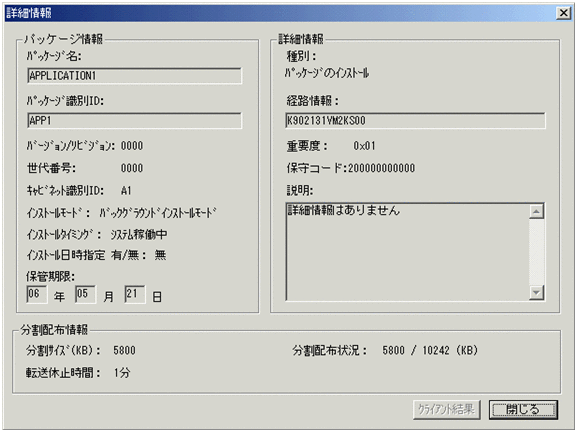Click the 種別 value パッケージのインストール
Viewport: 579px width, 433px height.
click(x=327, y=73)
